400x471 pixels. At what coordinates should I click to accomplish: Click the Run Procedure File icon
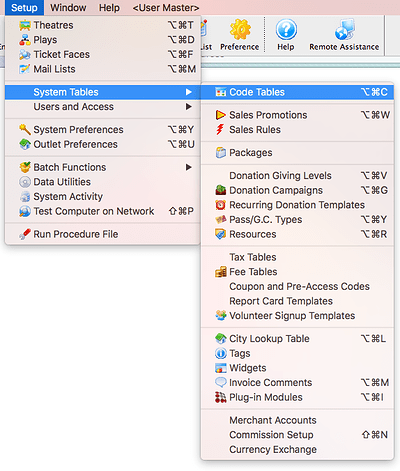pyautogui.click(x=25, y=234)
